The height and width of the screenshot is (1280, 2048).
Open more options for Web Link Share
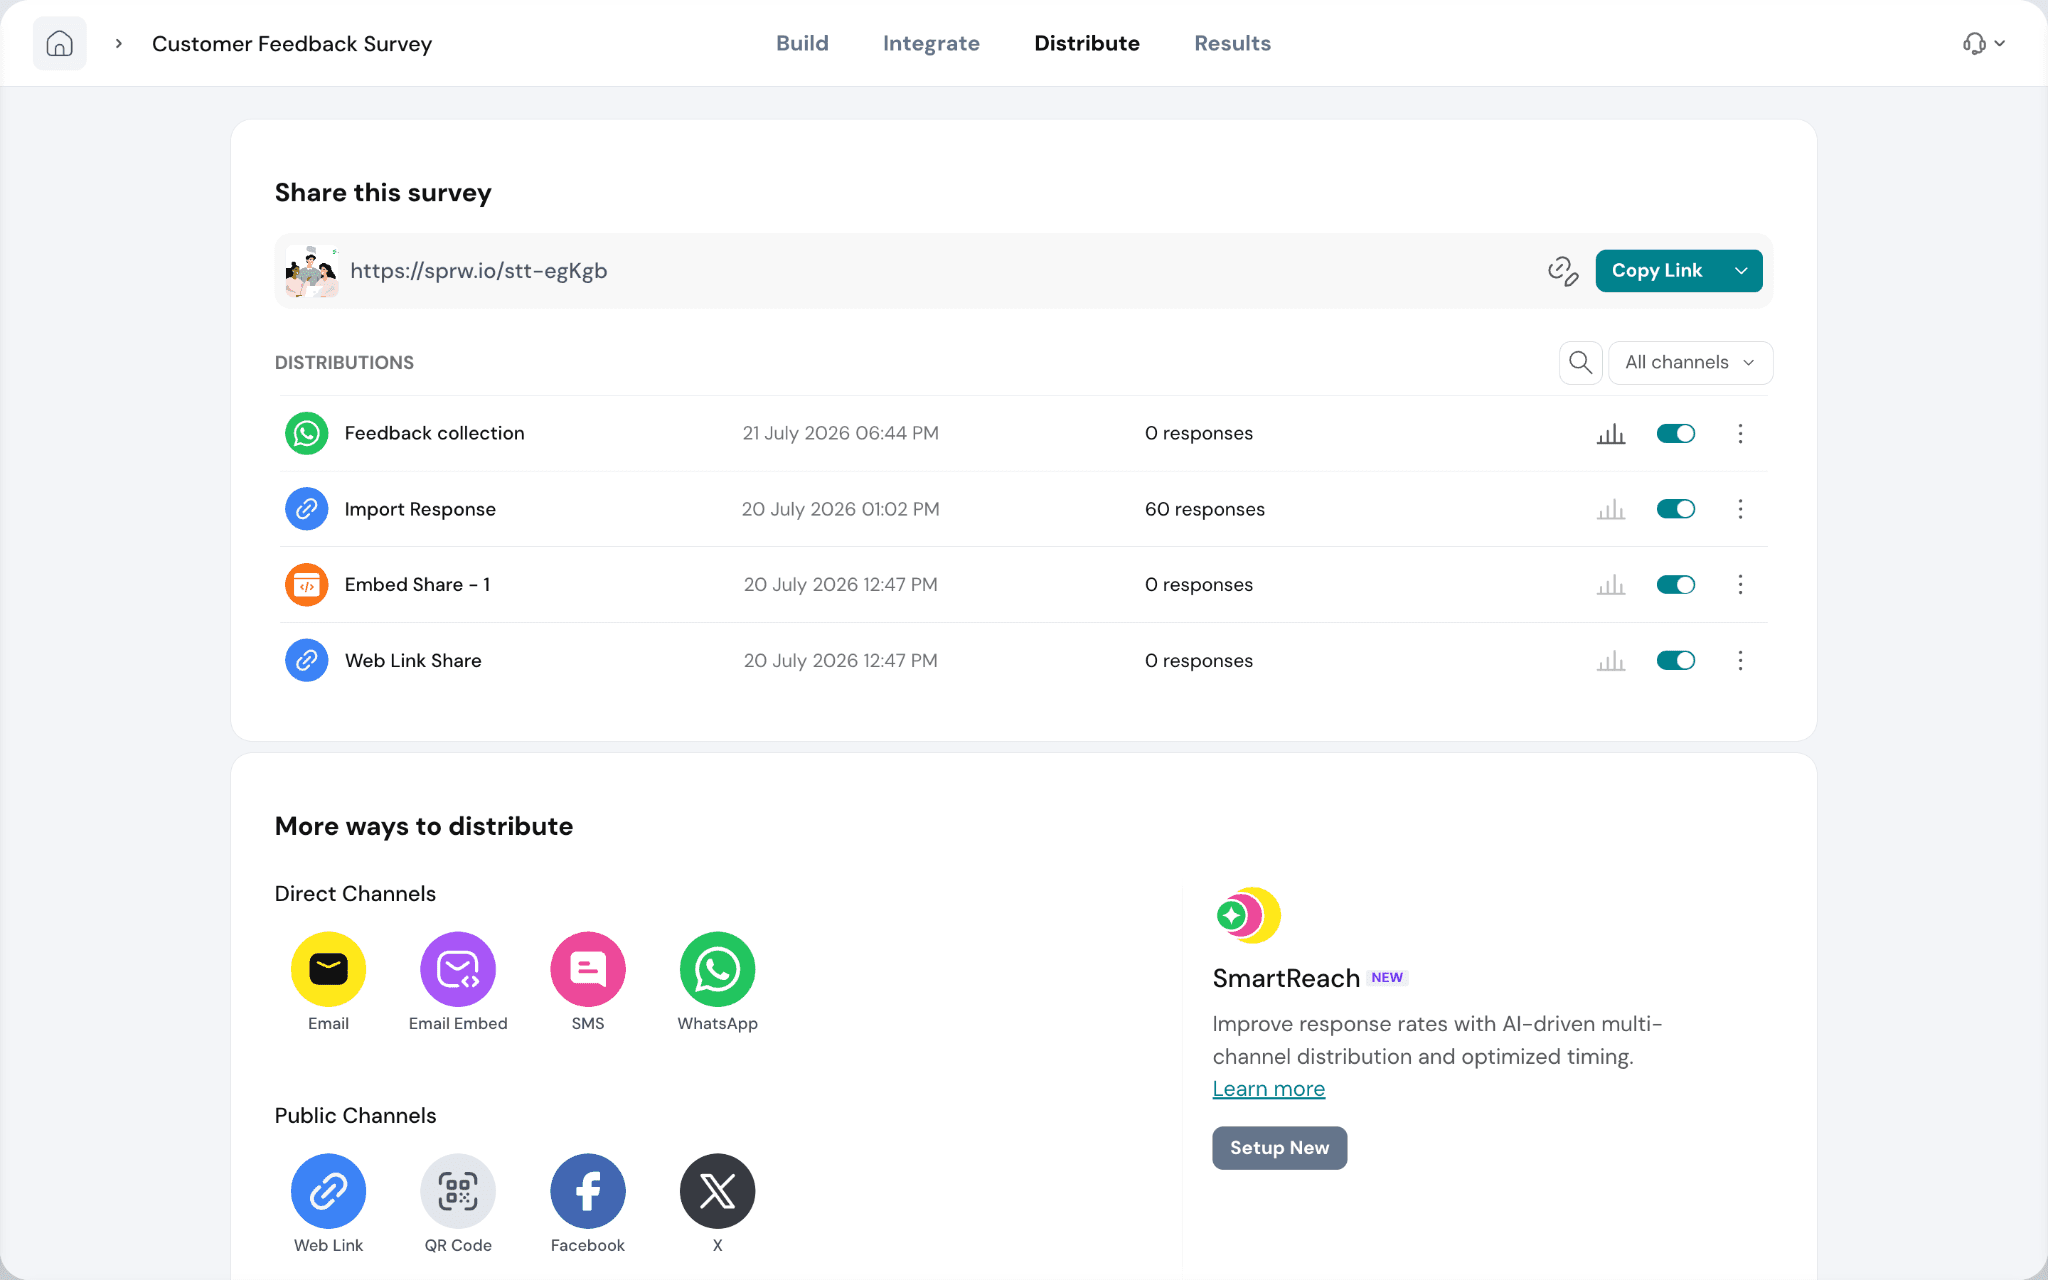1740,661
